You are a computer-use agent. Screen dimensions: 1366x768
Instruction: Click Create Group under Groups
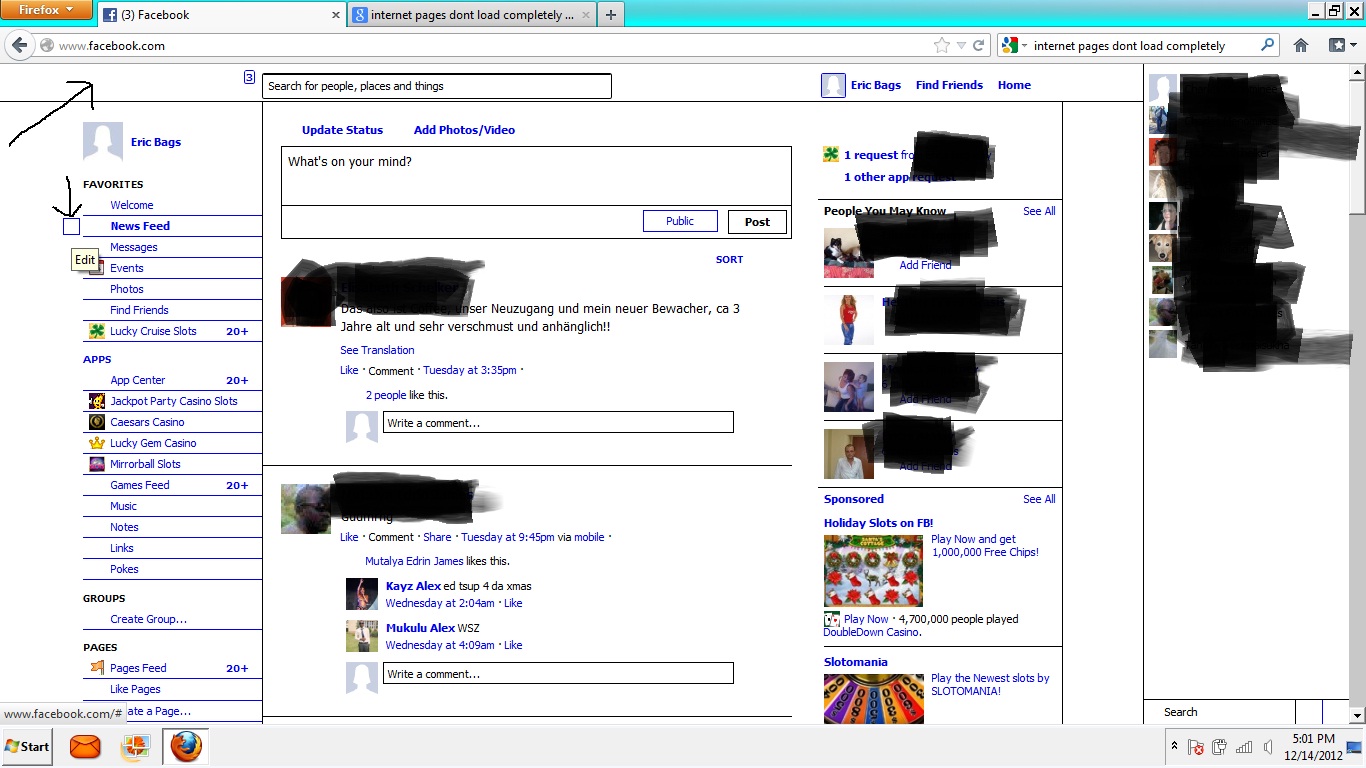(x=148, y=619)
